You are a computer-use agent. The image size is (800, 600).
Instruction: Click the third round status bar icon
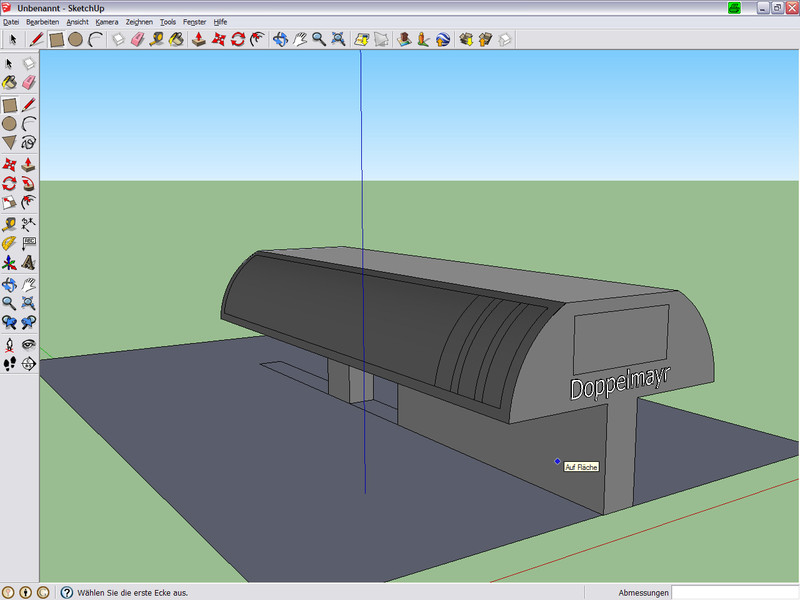[x=43, y=592]
